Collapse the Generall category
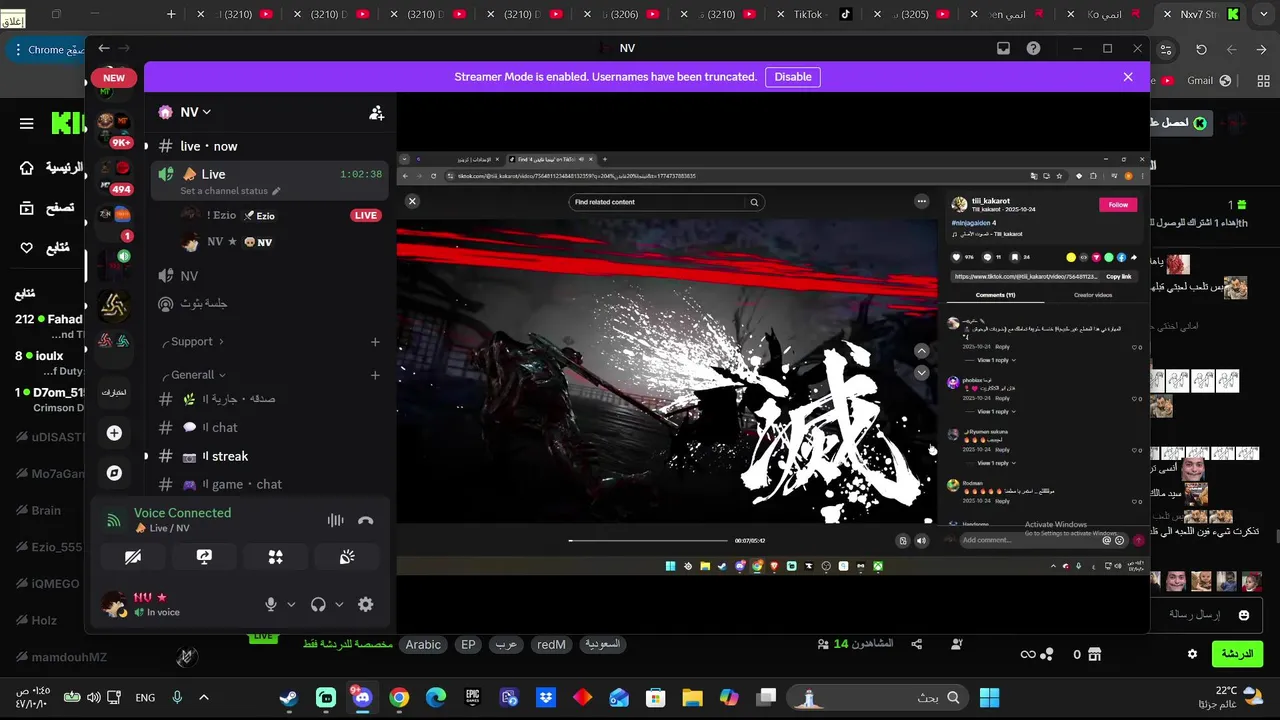Viewport: 1280px width, 720px height. (194, 375)
